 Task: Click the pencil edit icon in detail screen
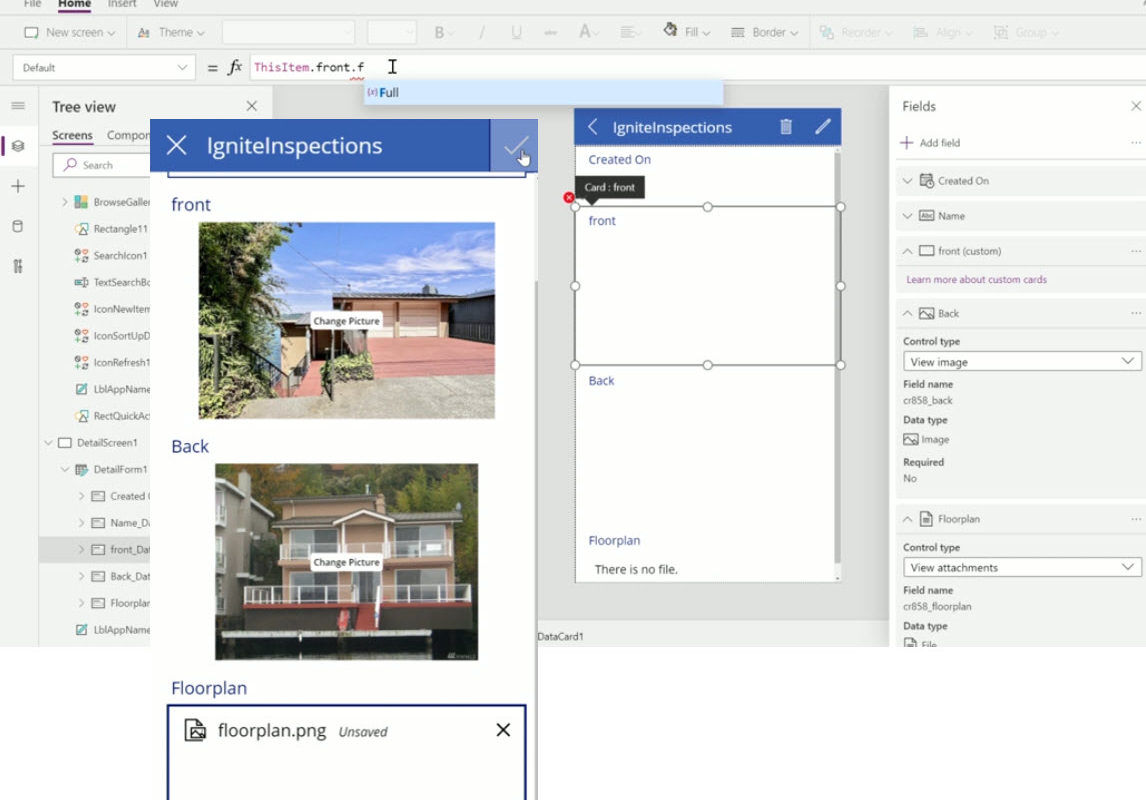pos(823,126)
